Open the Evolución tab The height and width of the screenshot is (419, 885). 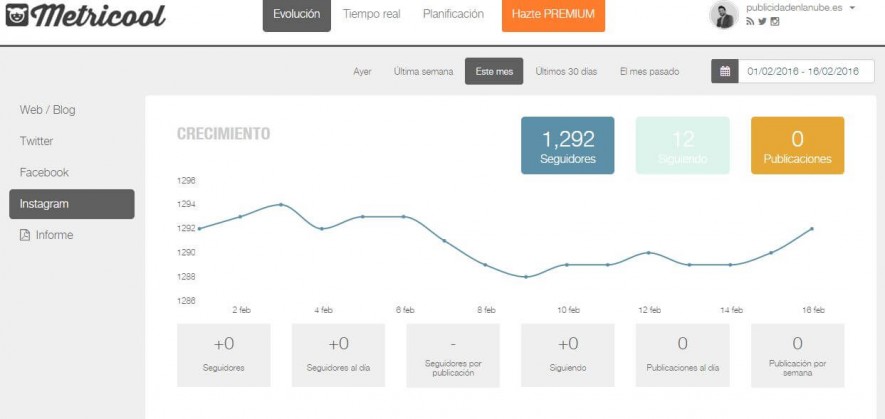click(297, 15)
